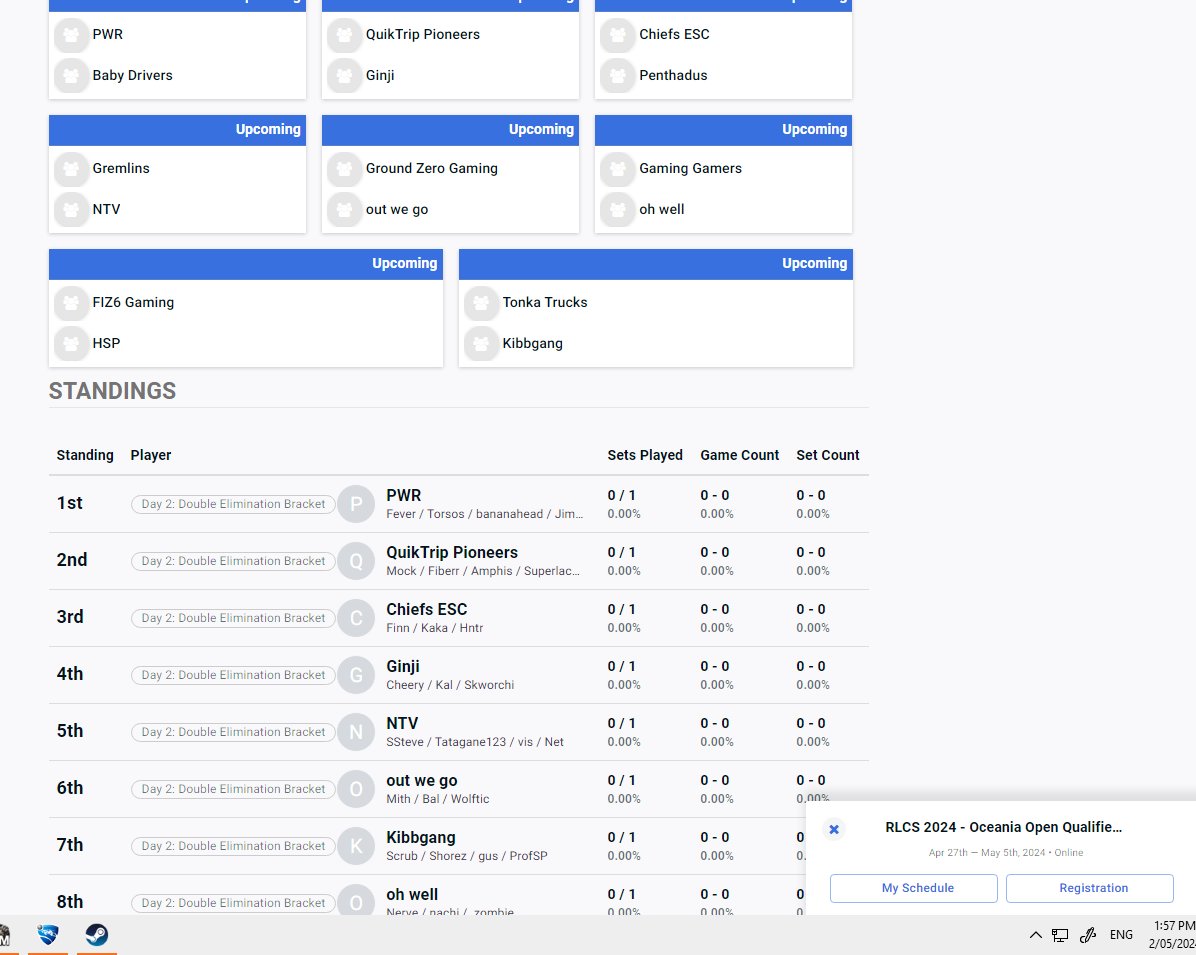
Task: Open Rocket League from the taskbar
Action: pos(48,934)
